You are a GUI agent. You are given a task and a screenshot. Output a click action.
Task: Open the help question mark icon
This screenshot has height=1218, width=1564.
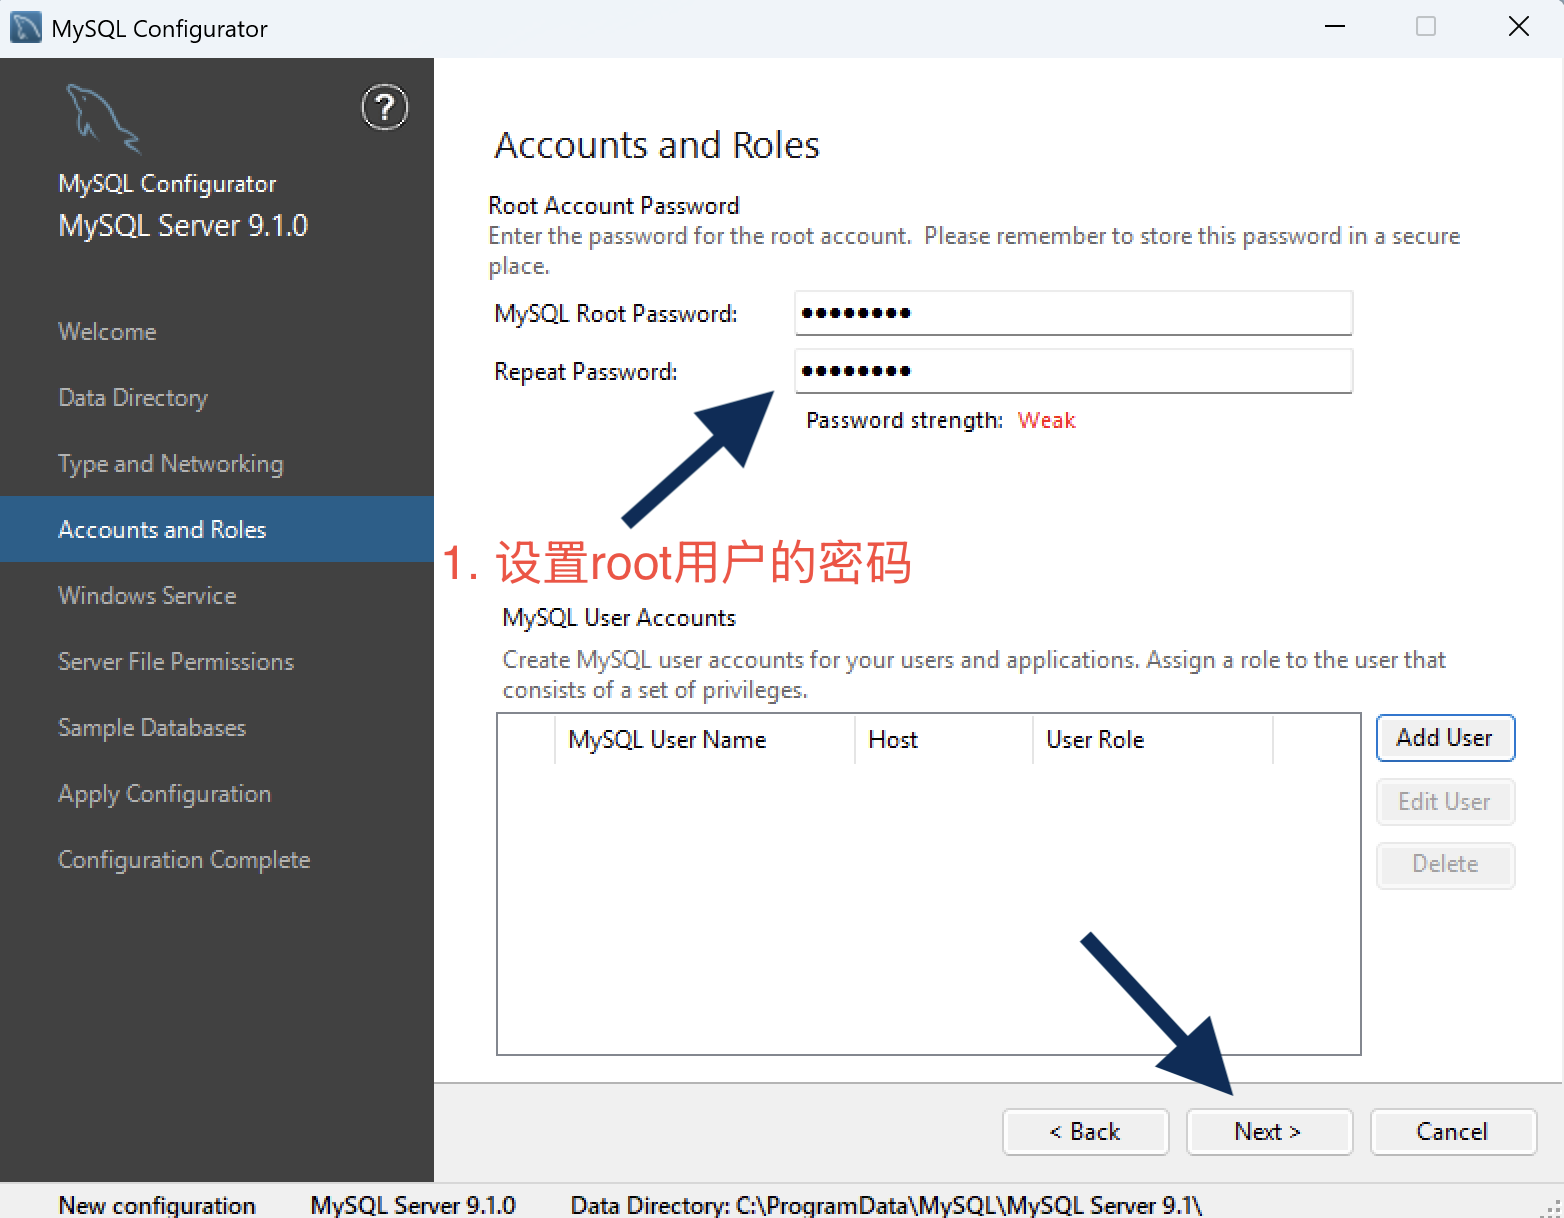coord(384,108)
